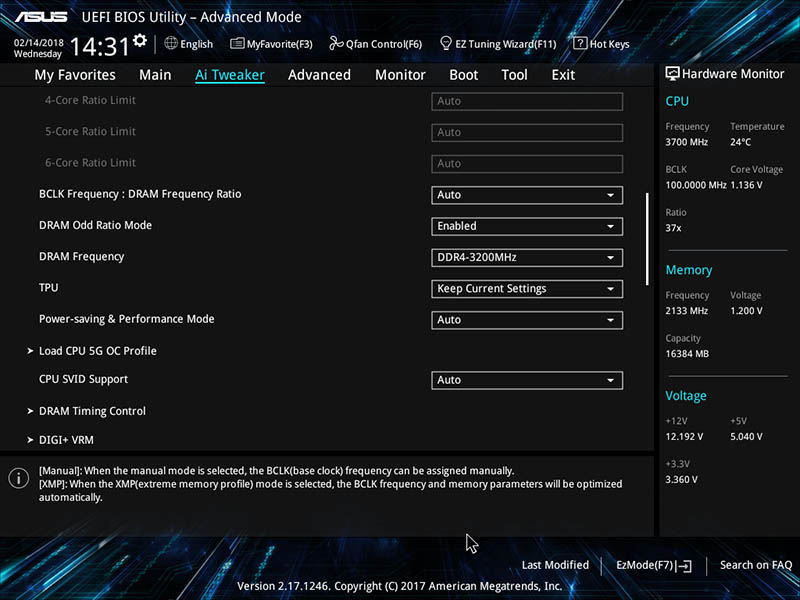Select the Ai Tweaker tab
This screenshot has height=600, width=800.
[x=230, y=75]
